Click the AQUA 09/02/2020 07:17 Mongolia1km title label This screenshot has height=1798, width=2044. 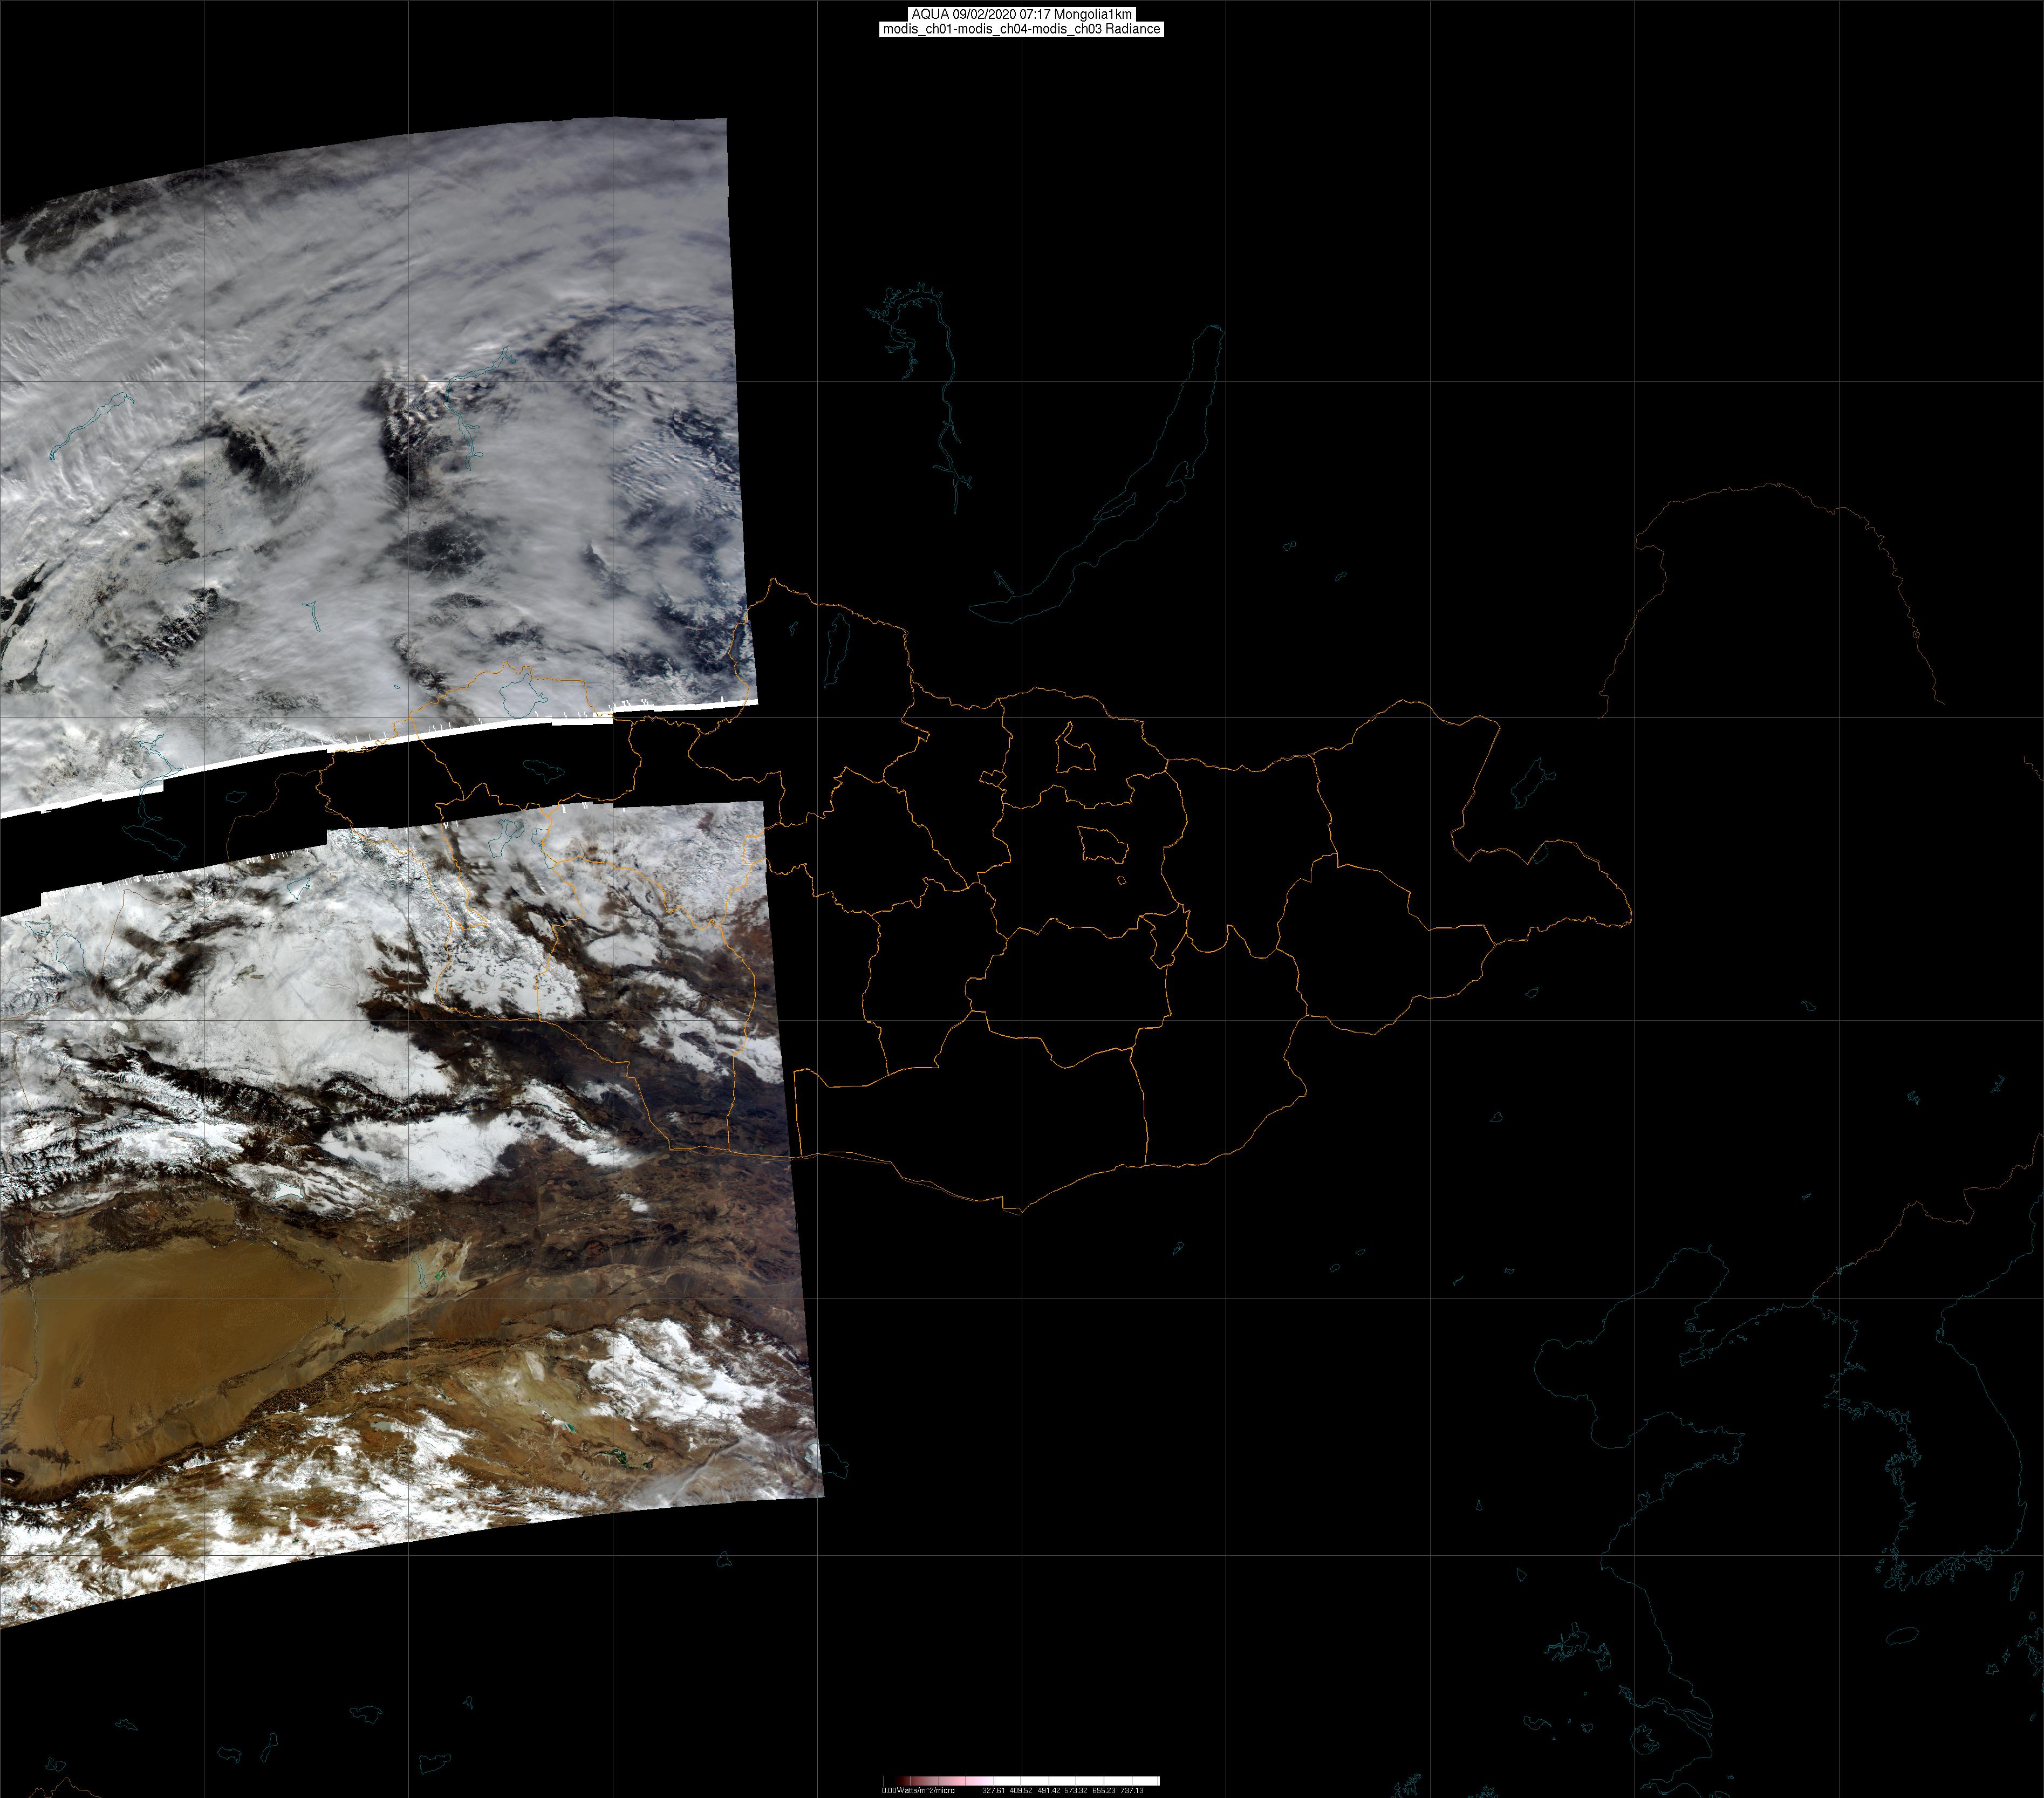[1021, 14]
